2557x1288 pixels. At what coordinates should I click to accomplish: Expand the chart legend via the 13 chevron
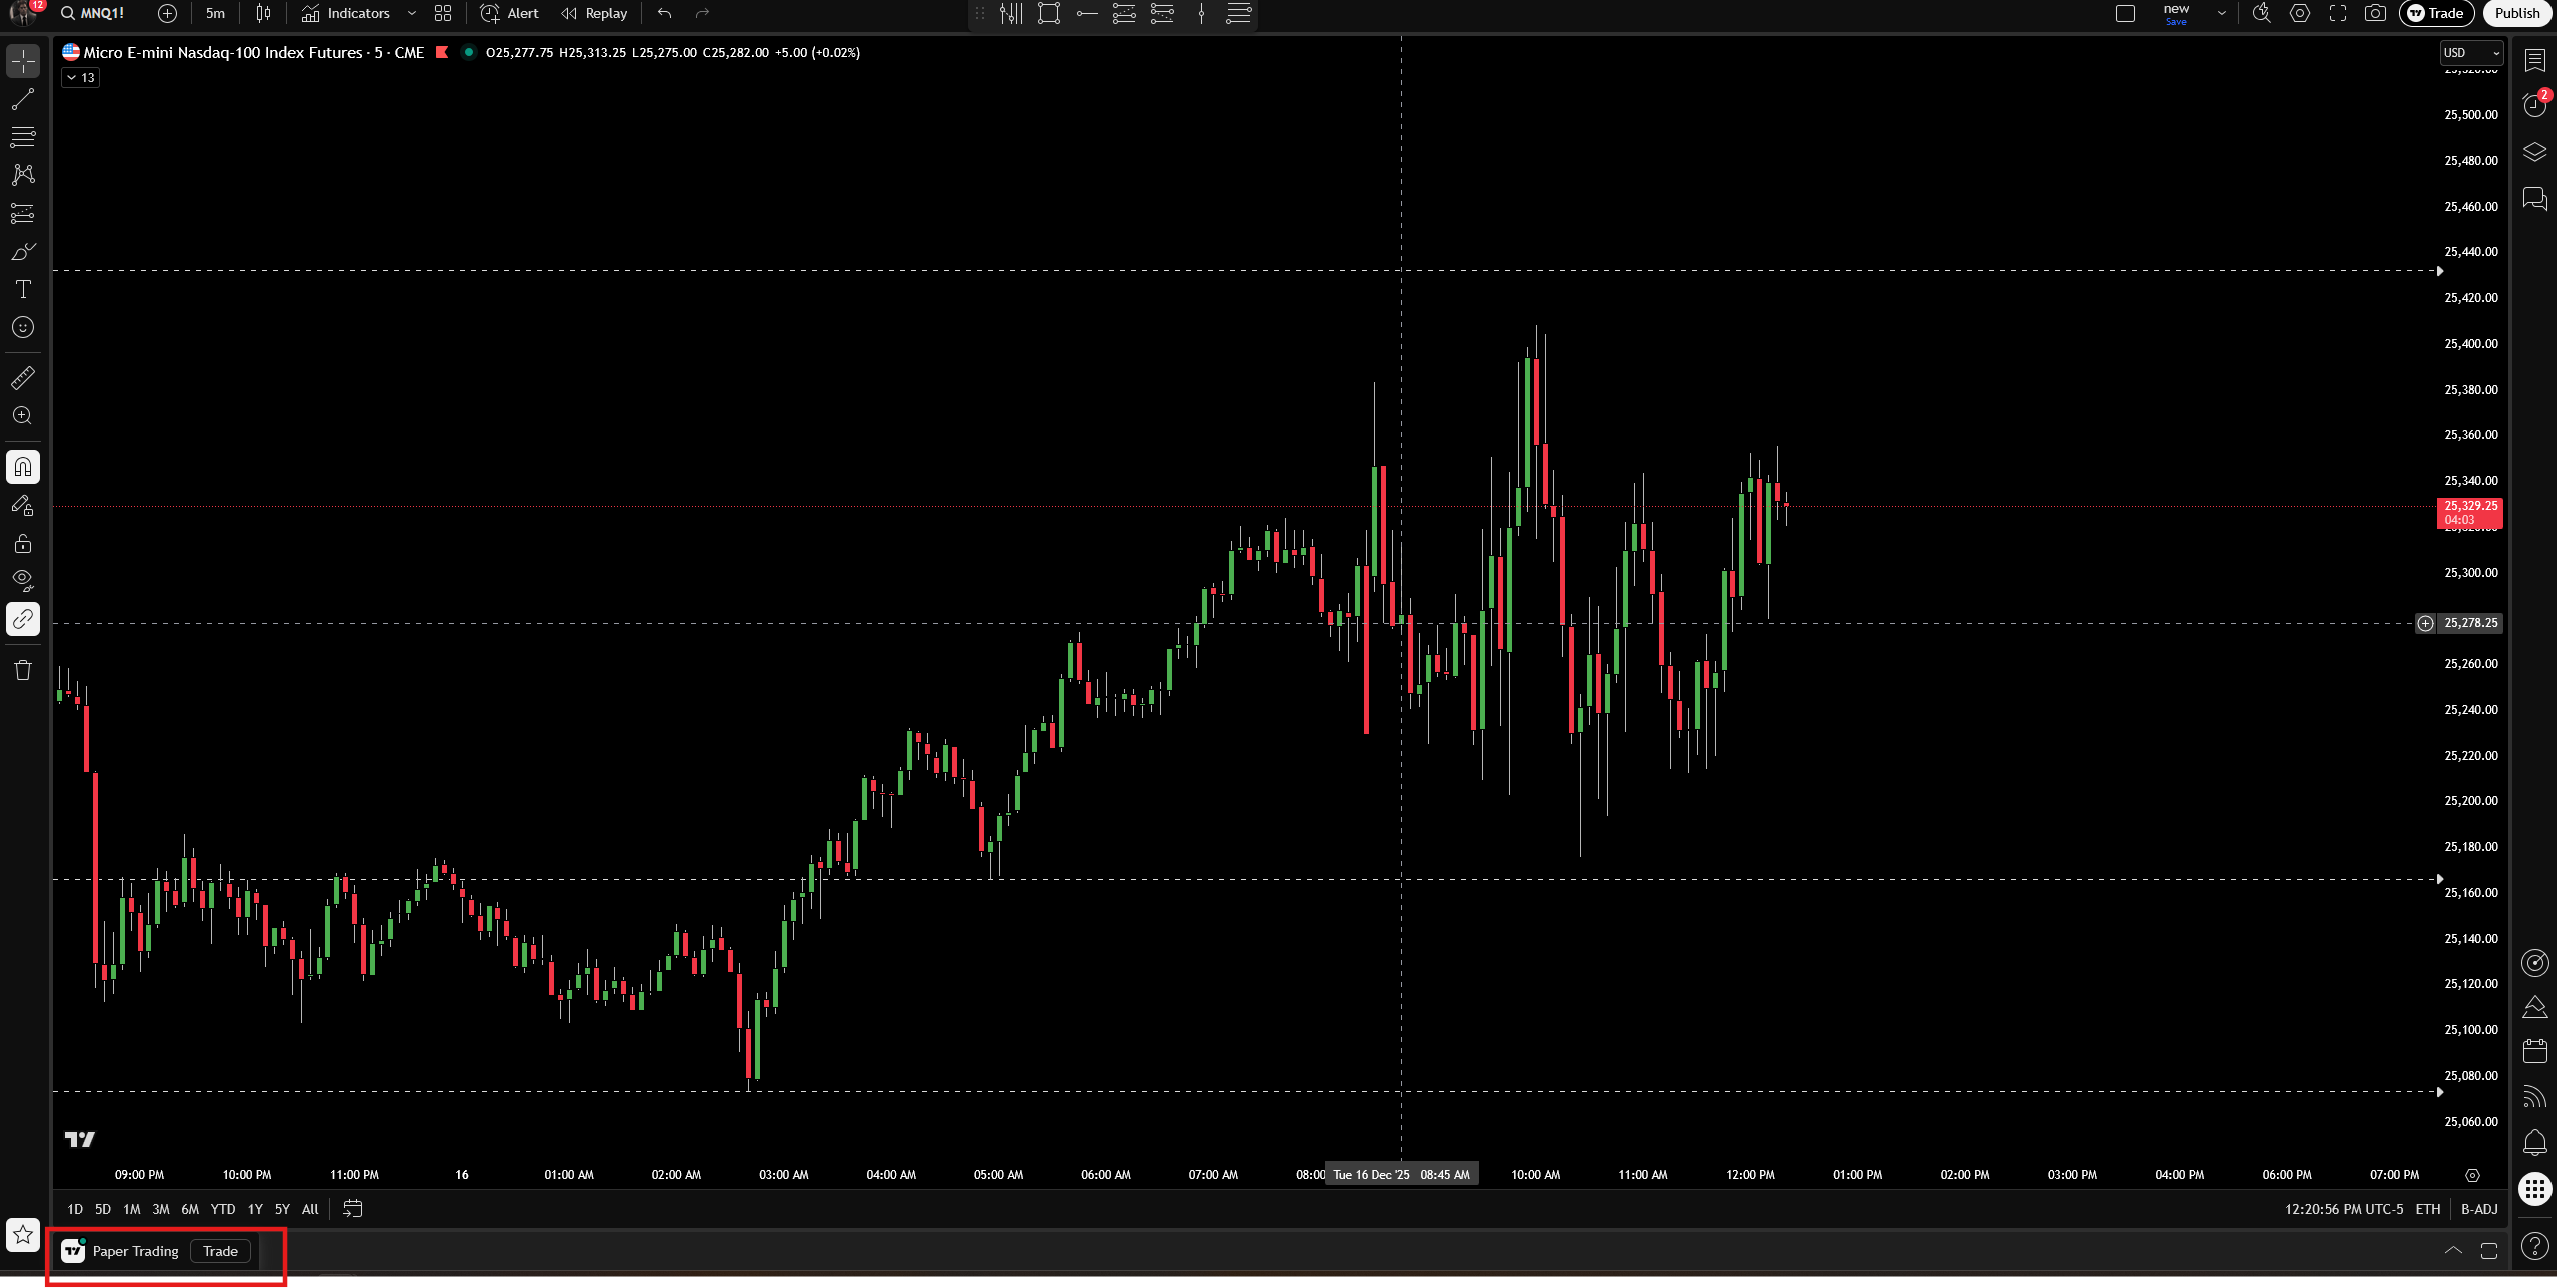(x=79, y=77)
